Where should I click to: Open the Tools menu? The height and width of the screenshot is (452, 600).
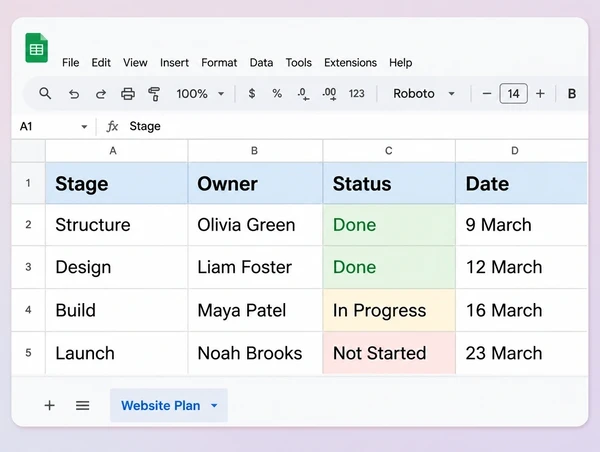click(x=299, y=62)
